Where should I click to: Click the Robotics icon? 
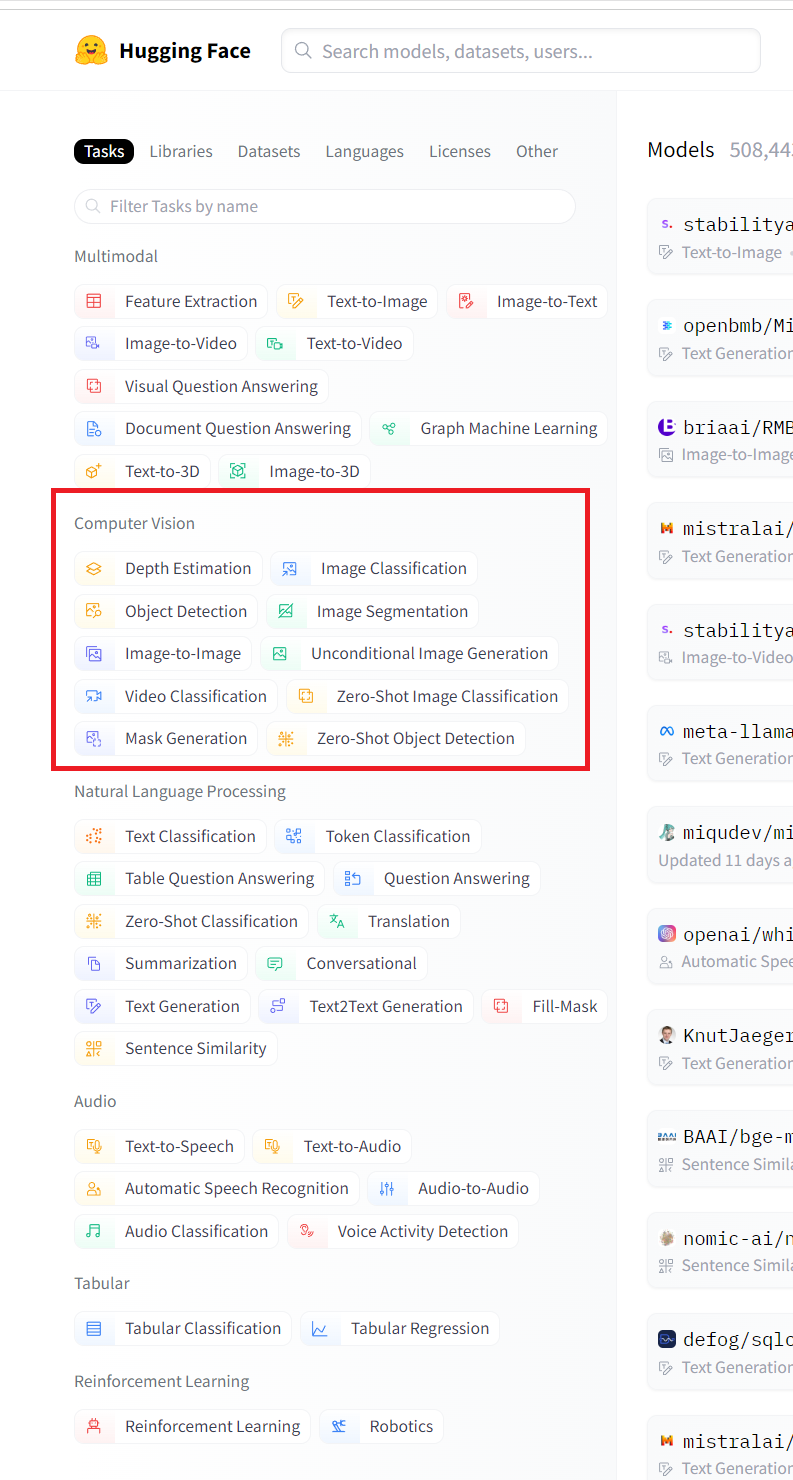click(339, 1426)
